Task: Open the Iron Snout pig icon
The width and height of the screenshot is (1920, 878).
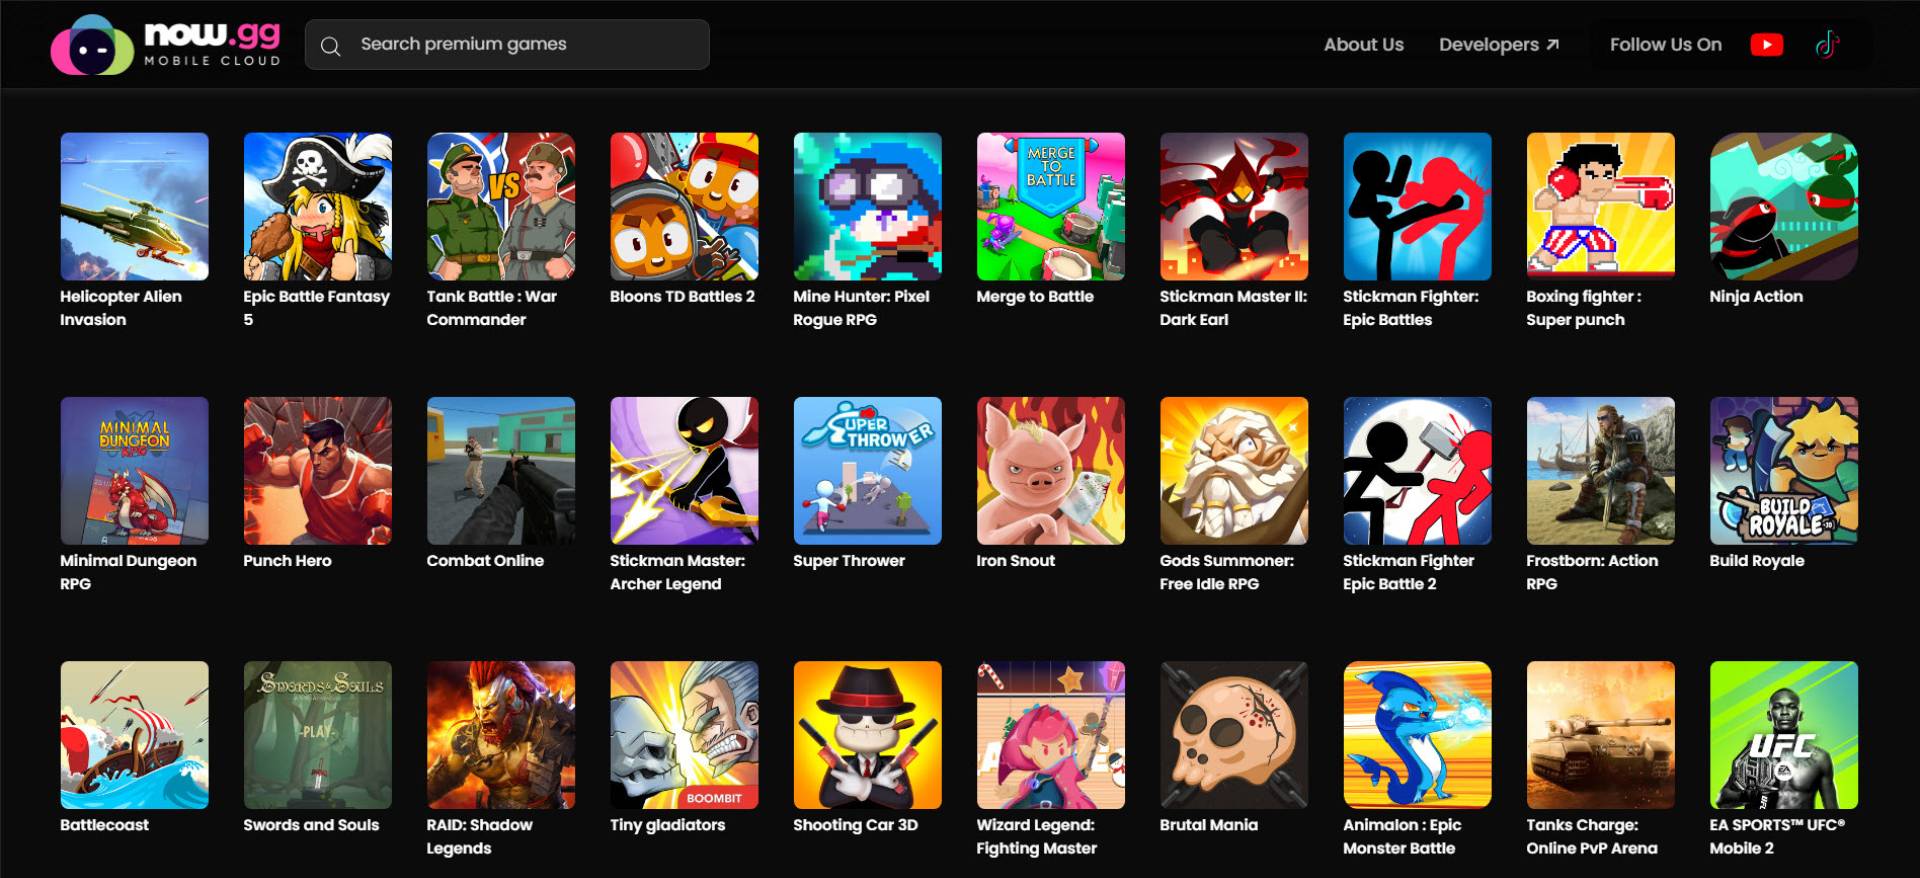Action: click(1051, 471)
